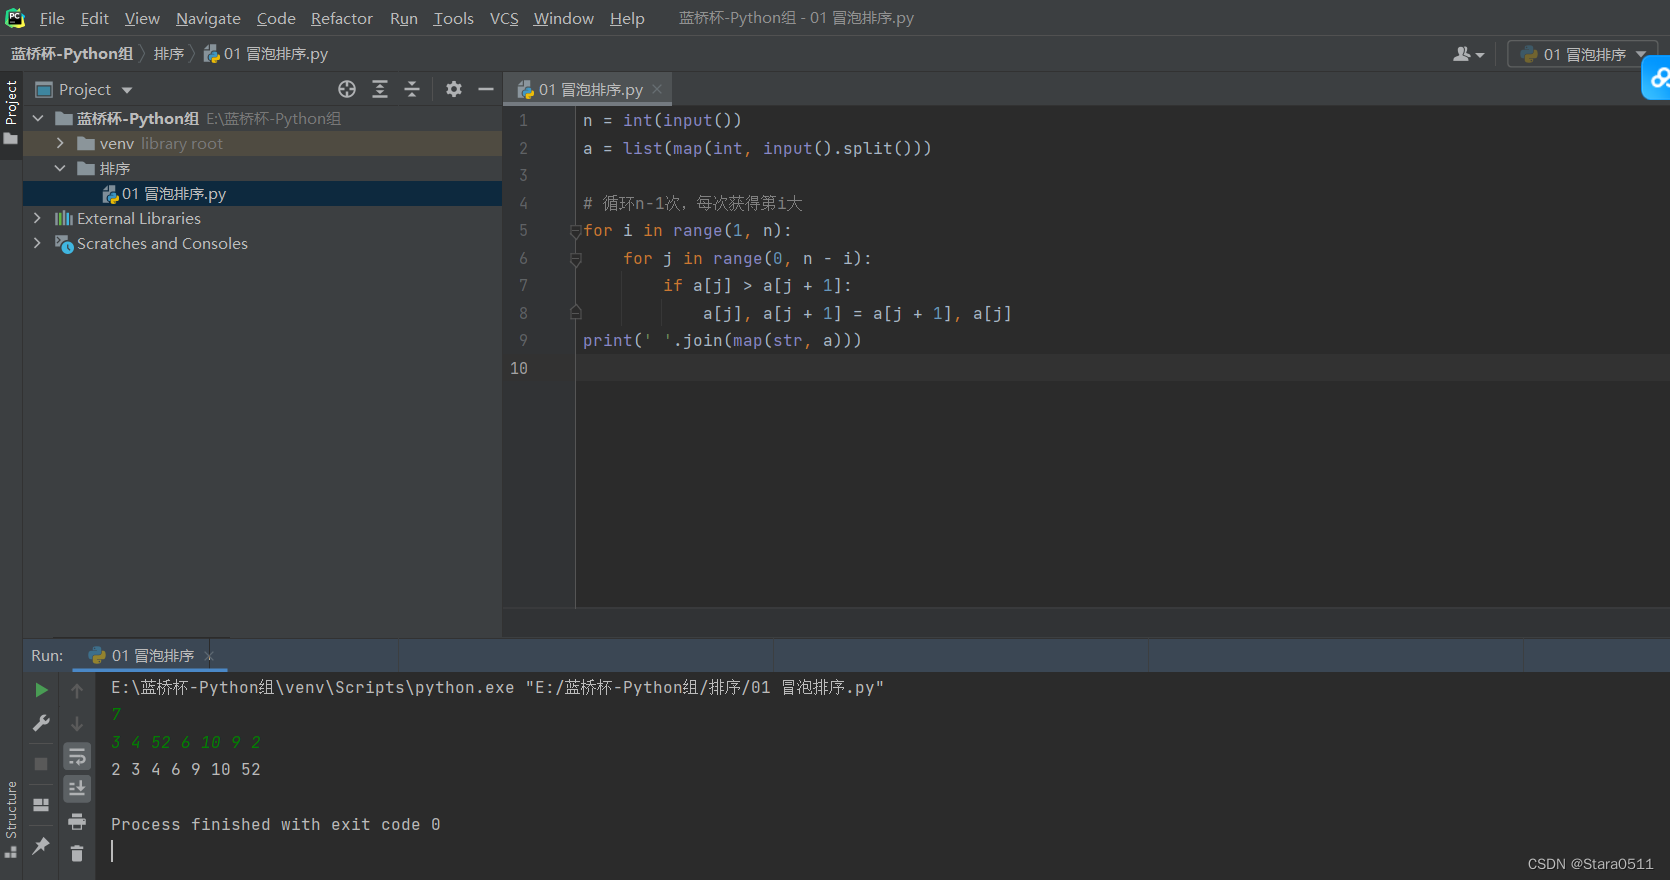1670x880 pixels.
Task: Open the Navigate menu
Action: pos(208,18)
